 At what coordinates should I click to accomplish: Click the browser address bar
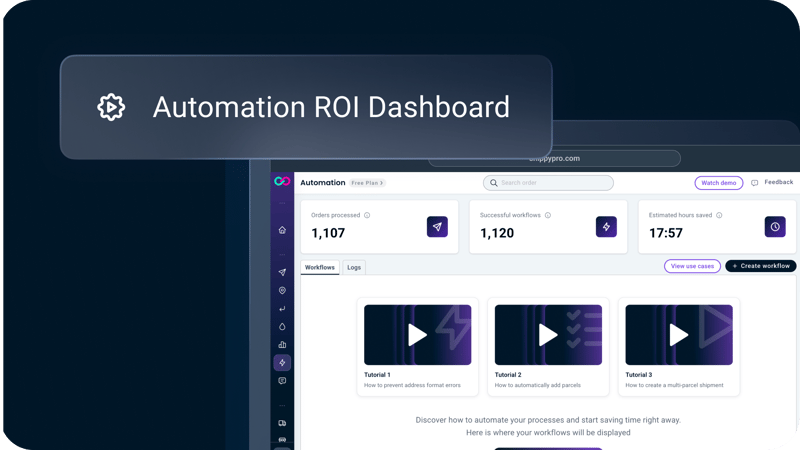(554, 158)
